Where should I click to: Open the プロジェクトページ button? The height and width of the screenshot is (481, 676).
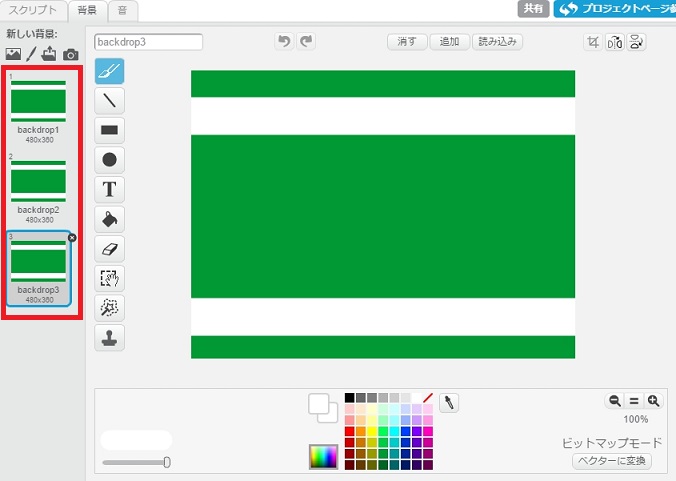pyautogui.click(x=615, y=8)
